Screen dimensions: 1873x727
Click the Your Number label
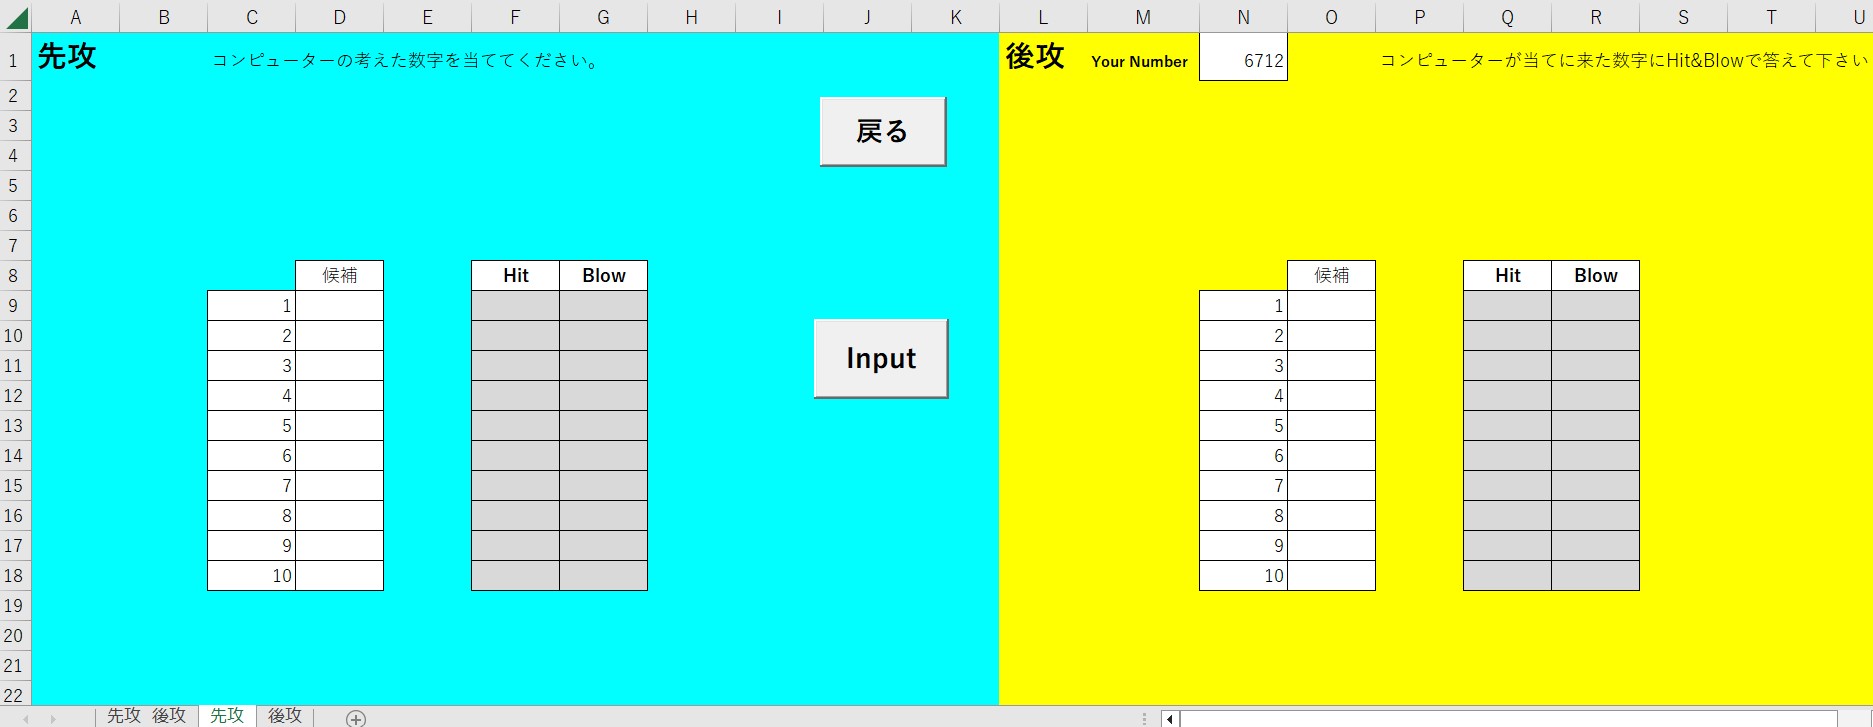point(1139,61)
